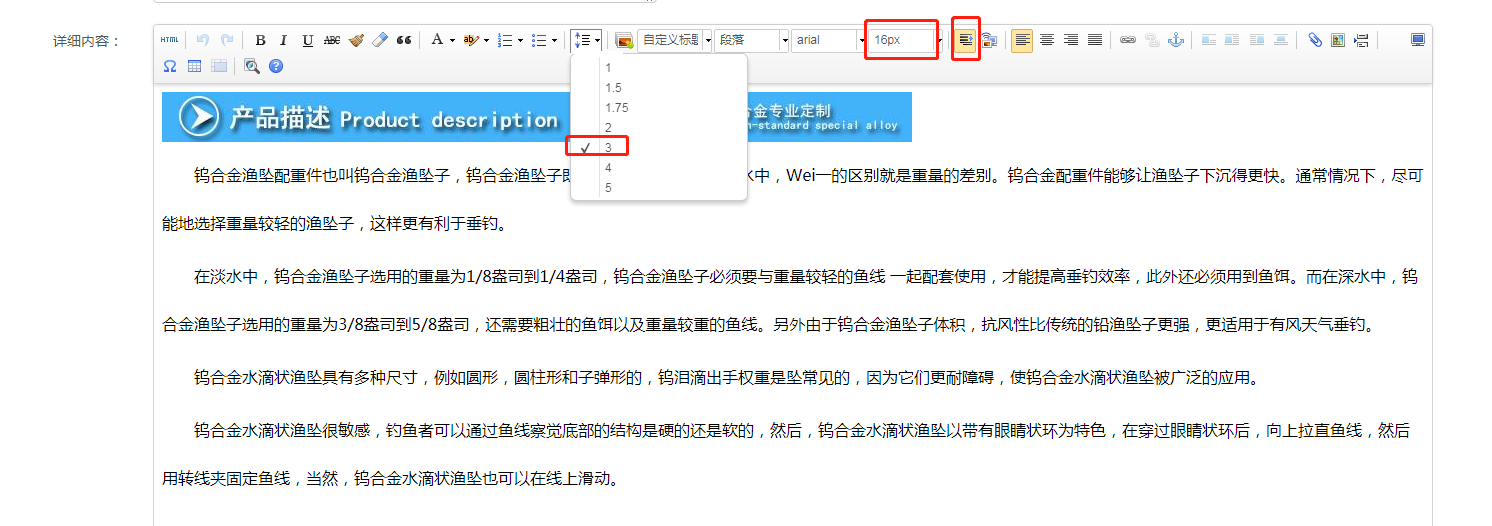Toggle align right
Screen dimensions: 1492x526
[x=1071, y=40]
